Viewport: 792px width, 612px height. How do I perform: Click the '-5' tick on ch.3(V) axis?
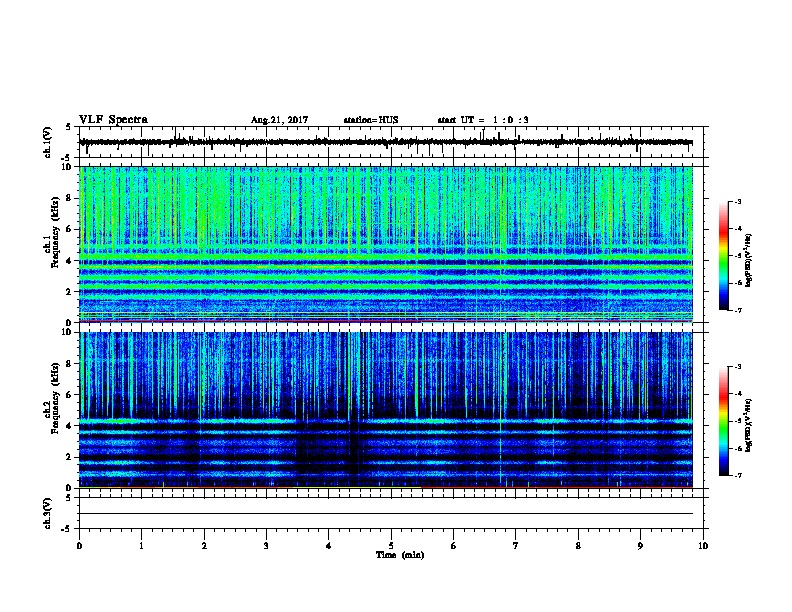(67, 529)
